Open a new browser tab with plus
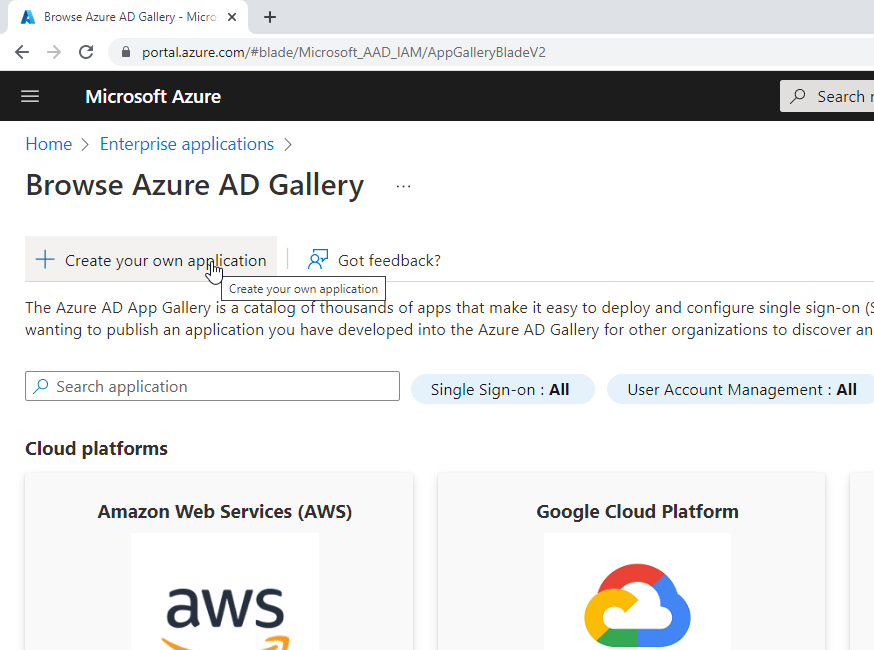The image size is (874, 650). [x=270, y=17]
